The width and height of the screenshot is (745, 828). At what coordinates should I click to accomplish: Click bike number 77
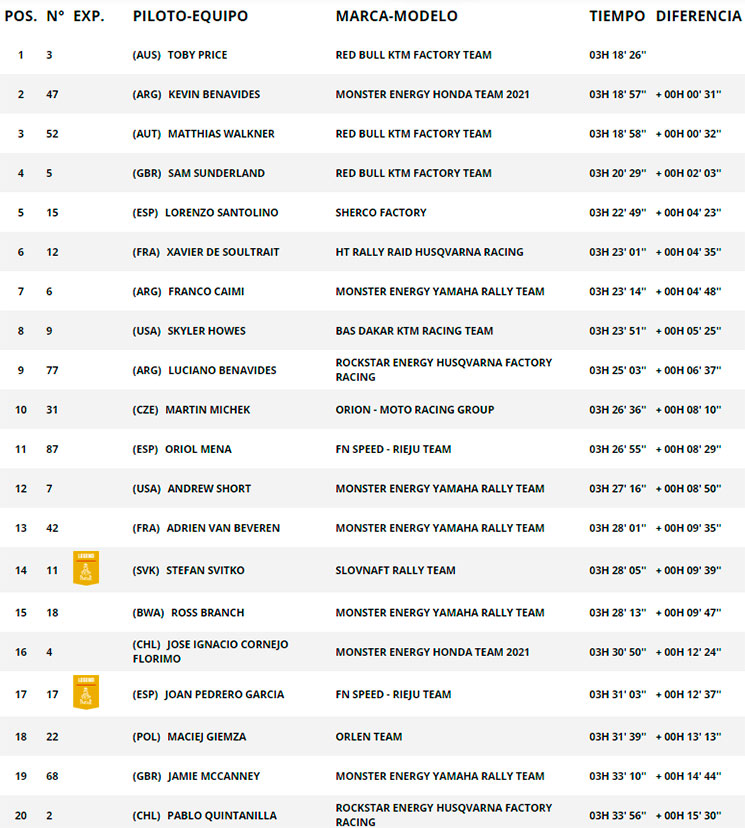click(x=52, y=371)
